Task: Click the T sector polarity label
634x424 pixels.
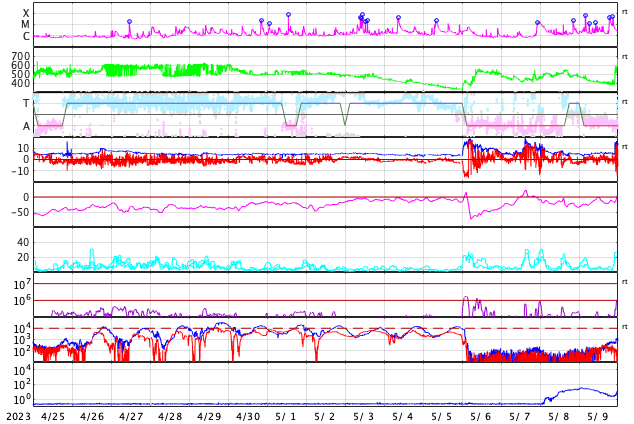Action: (26, 103)
